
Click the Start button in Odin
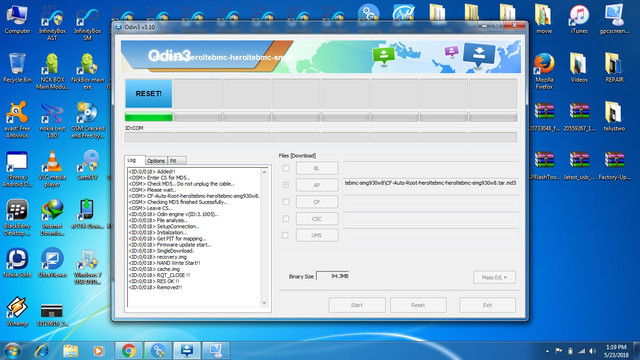point(357,305)
